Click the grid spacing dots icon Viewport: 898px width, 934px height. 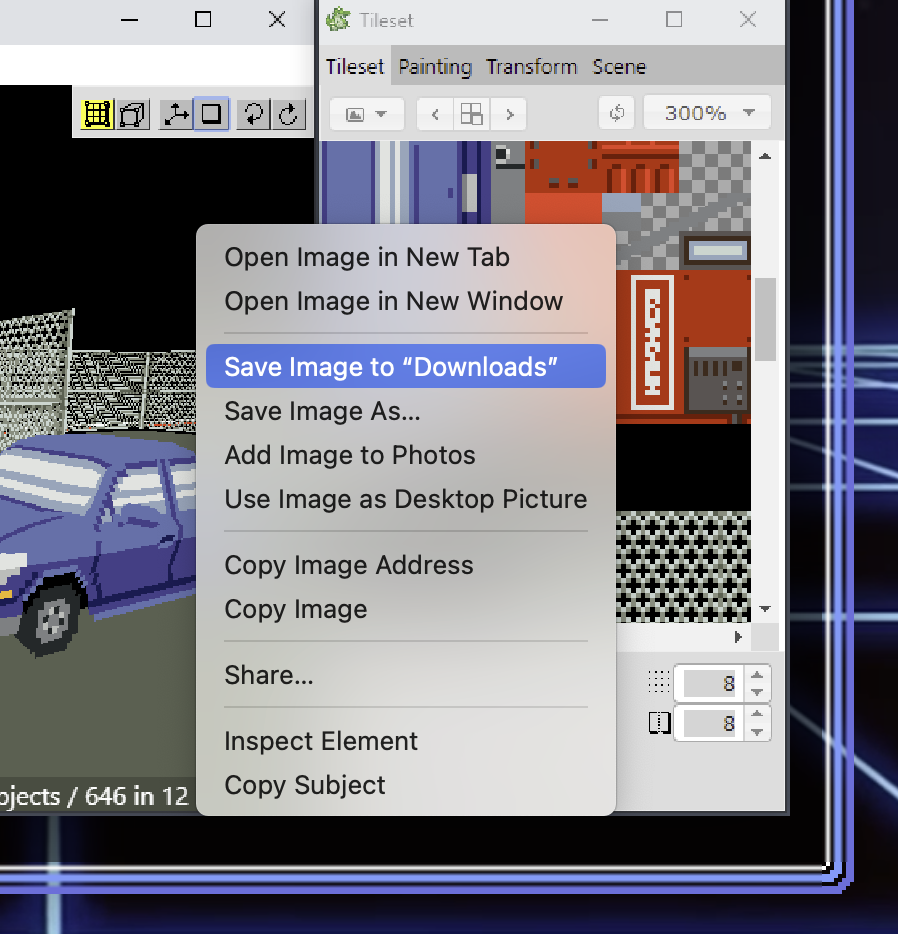coord(658,682)
